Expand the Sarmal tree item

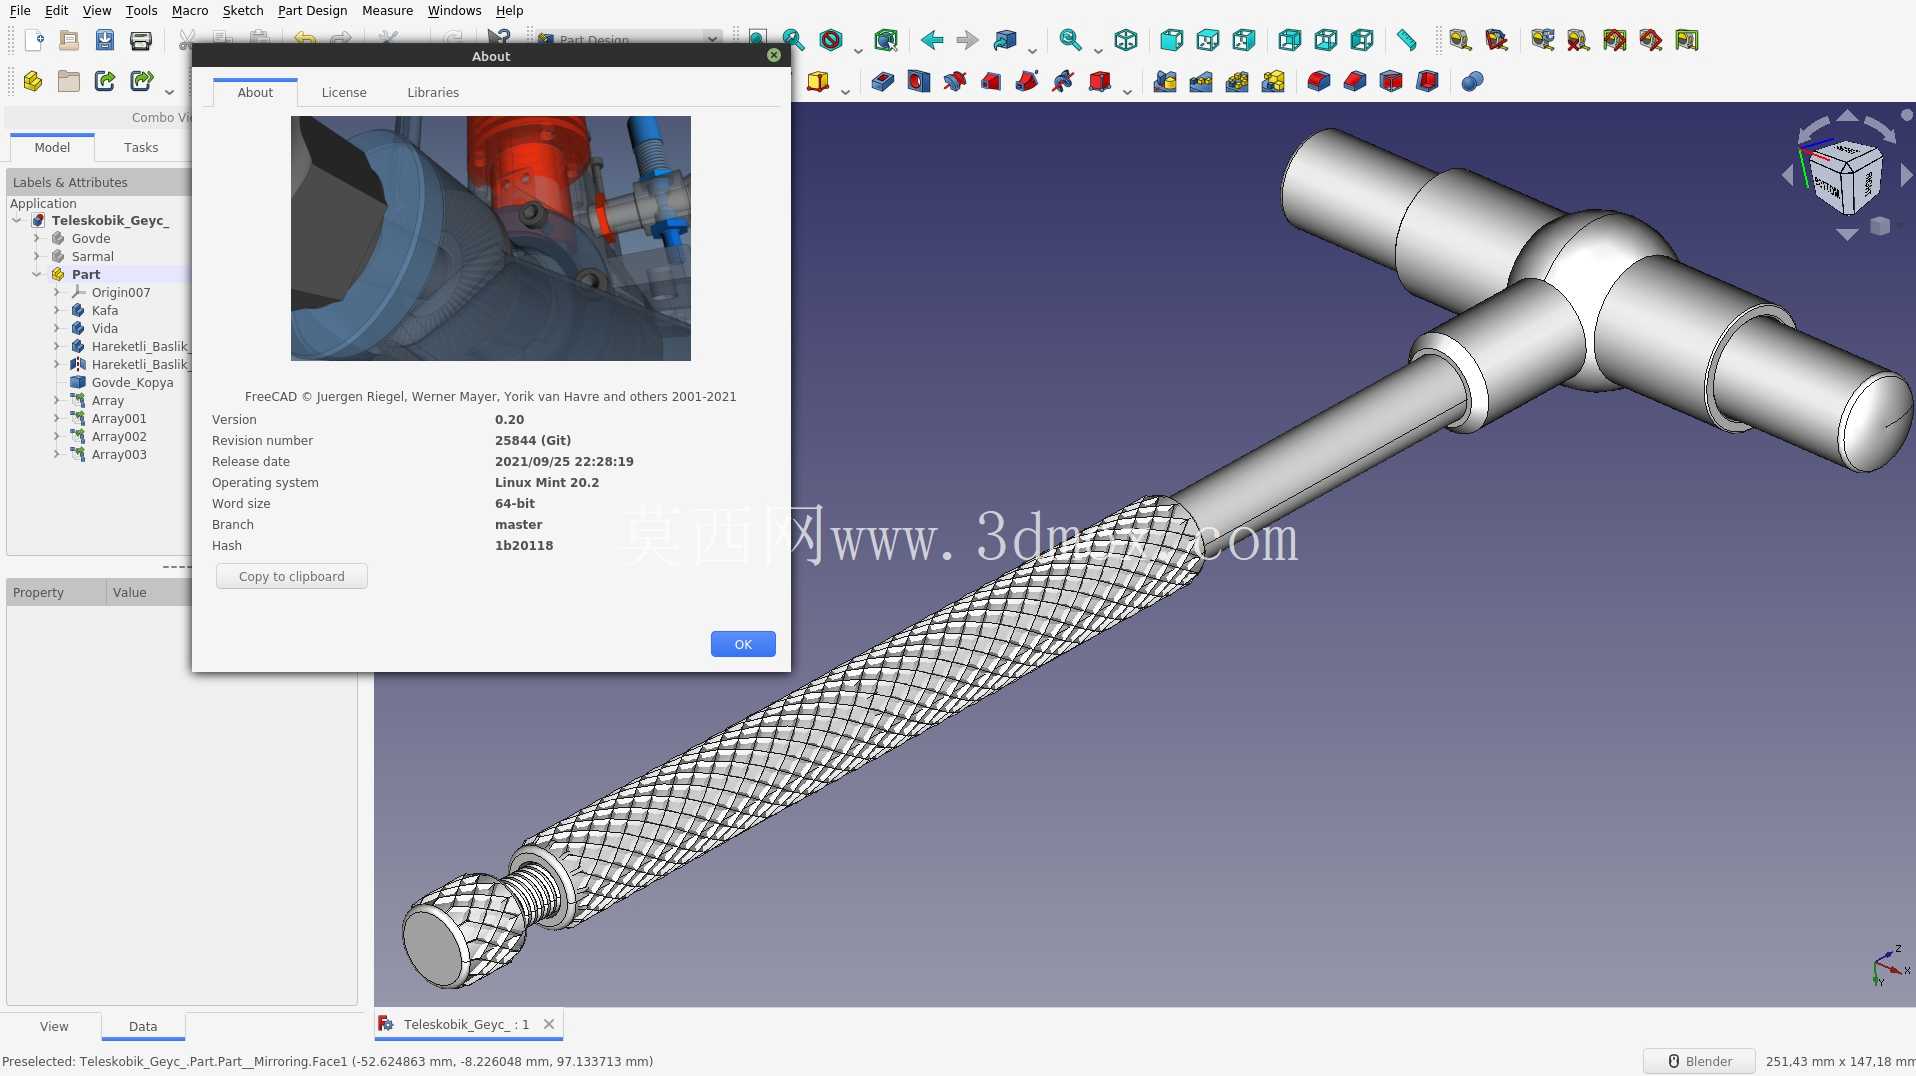pos(37,256)
